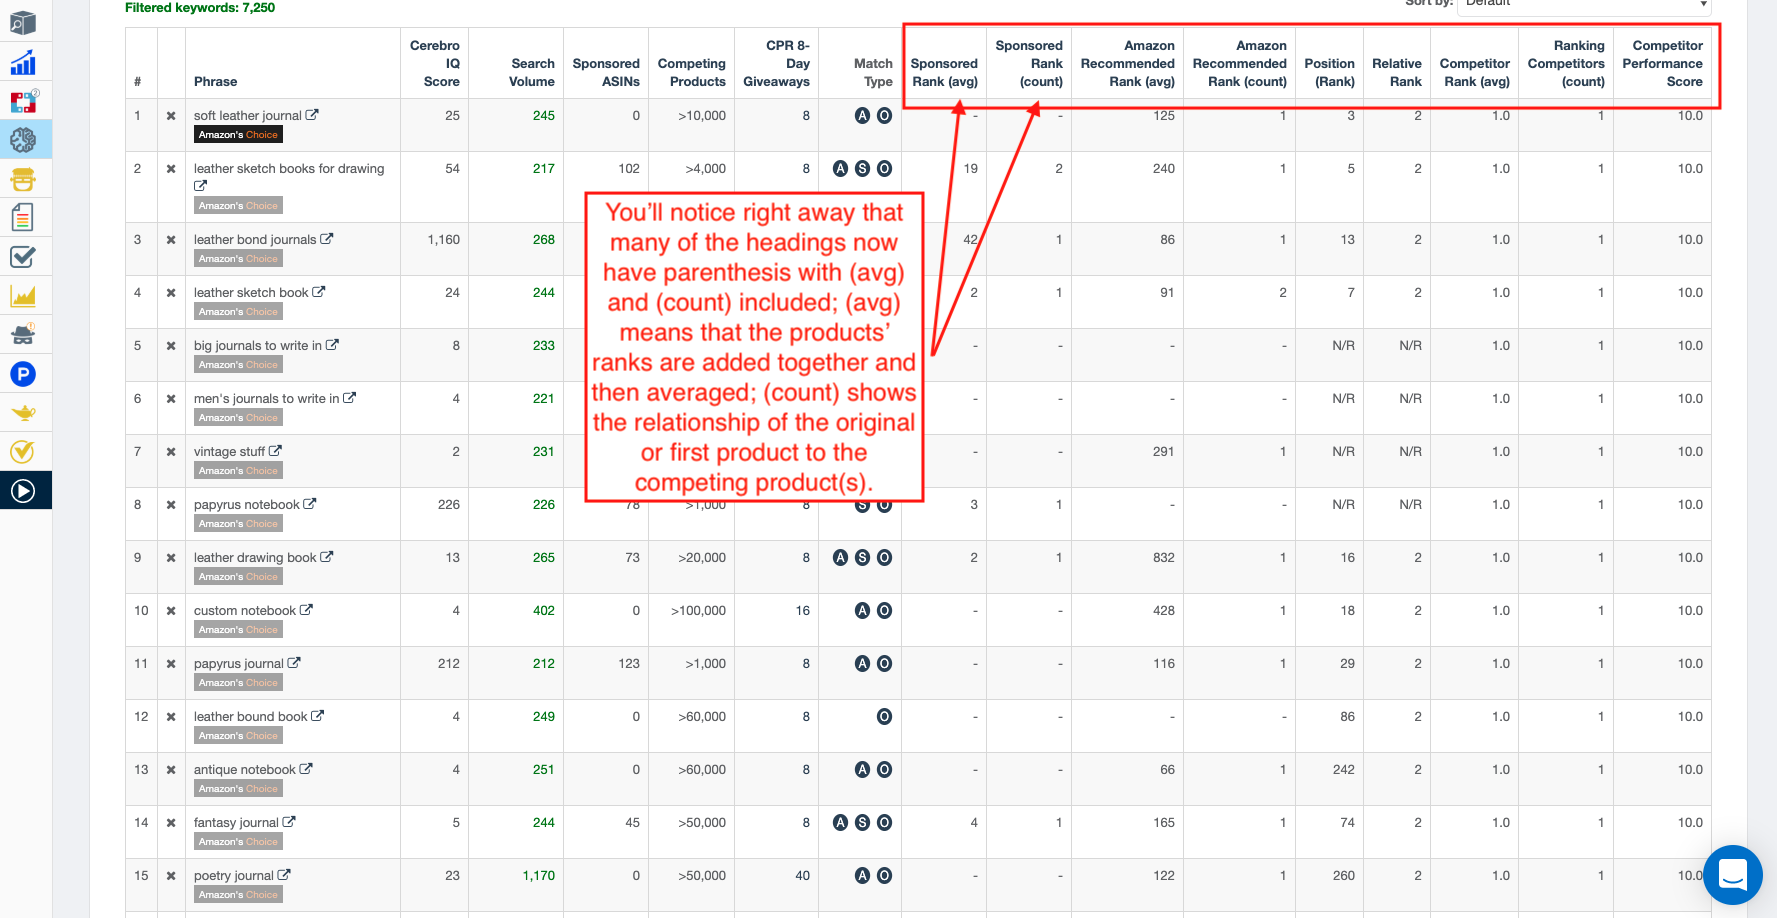
Task: Open the chat support bubble button
Action: pyautogui.click(x=1732, y=874)
